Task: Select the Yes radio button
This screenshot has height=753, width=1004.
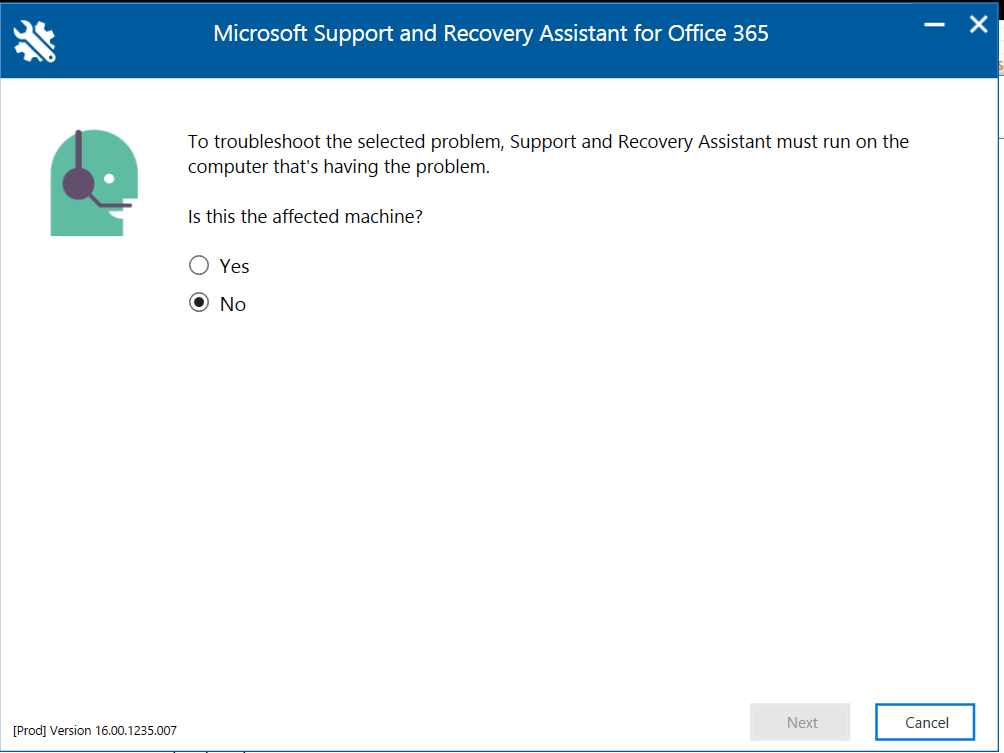Action: coord(199,265)
